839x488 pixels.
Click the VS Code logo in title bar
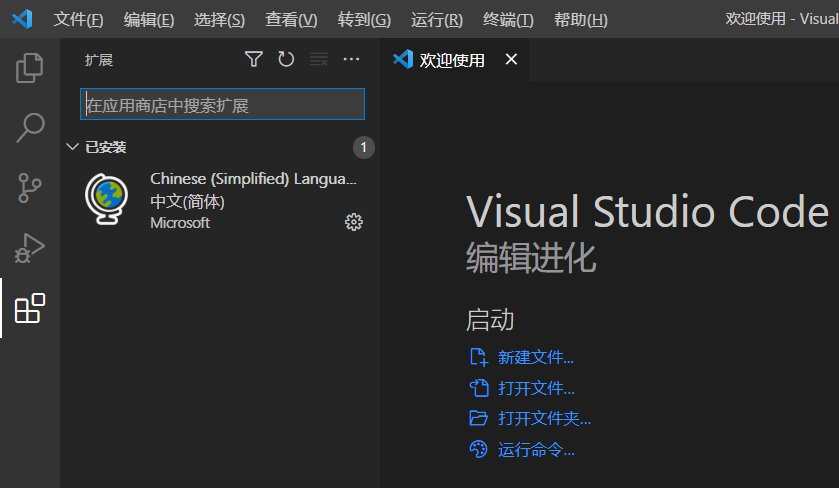22,19
